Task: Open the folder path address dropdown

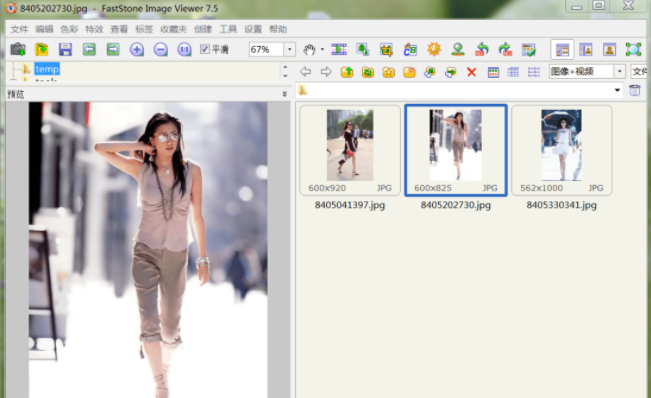Action: coord(617,90)
